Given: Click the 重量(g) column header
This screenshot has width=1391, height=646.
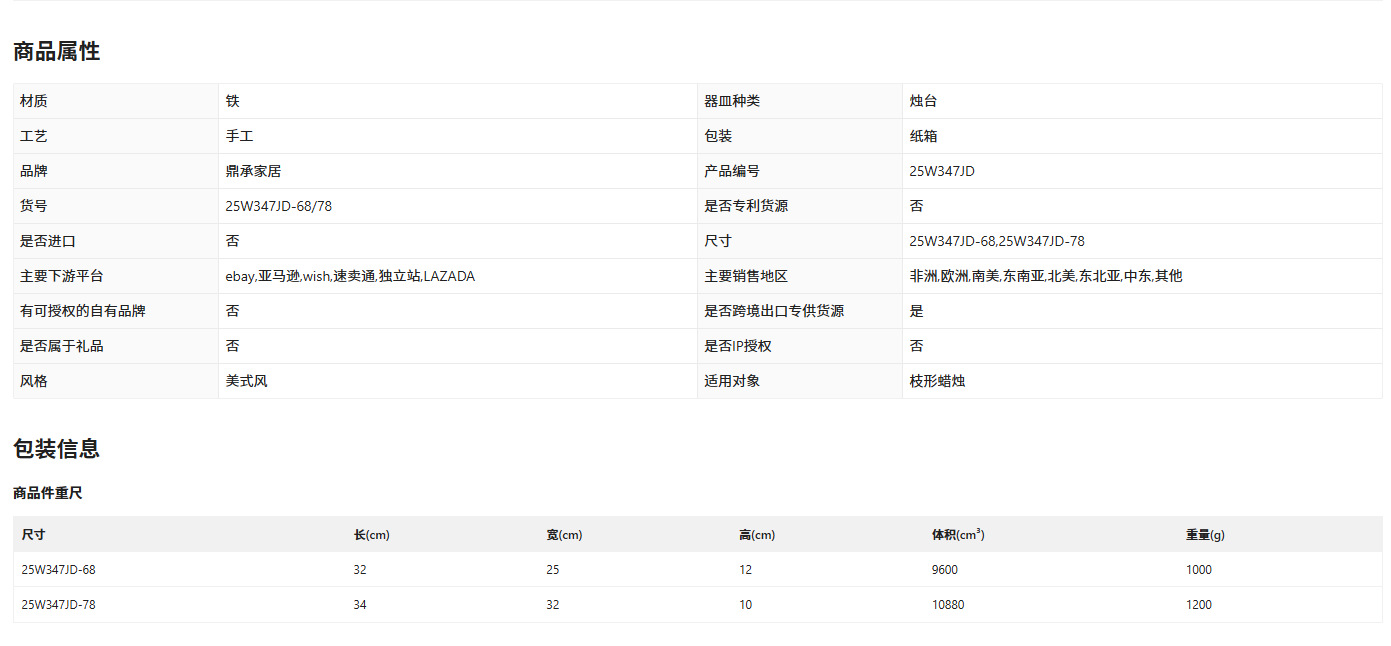Looking at the screenshot, I should [x=1205, y=535].
